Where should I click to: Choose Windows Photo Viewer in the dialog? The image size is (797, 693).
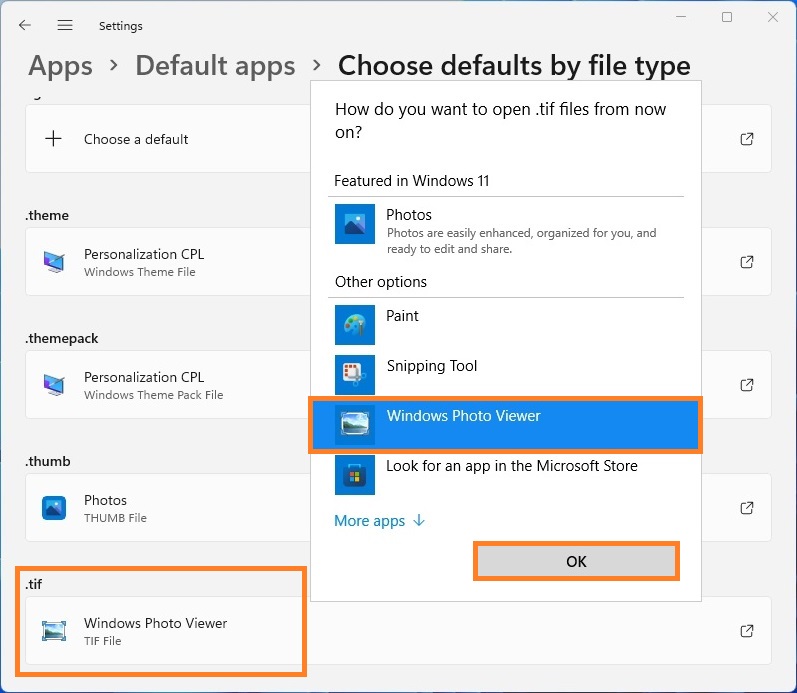point(506,425)
